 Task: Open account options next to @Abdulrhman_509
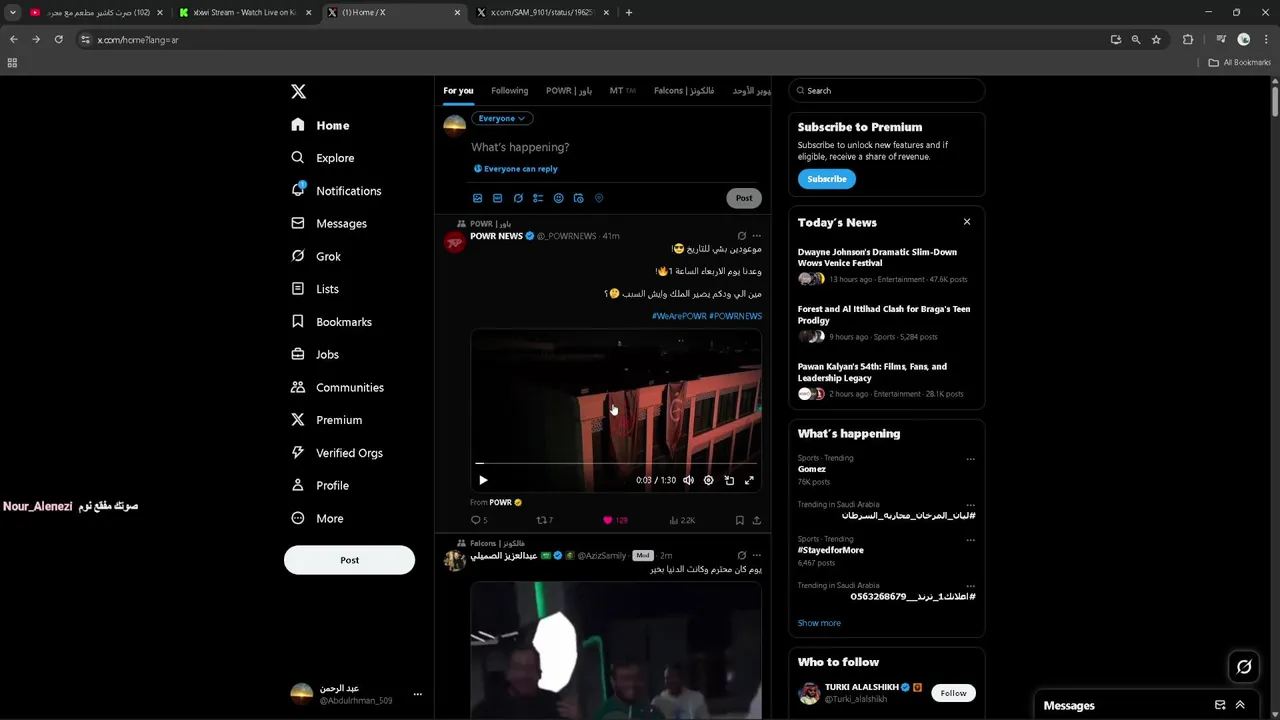coord(417,694)
